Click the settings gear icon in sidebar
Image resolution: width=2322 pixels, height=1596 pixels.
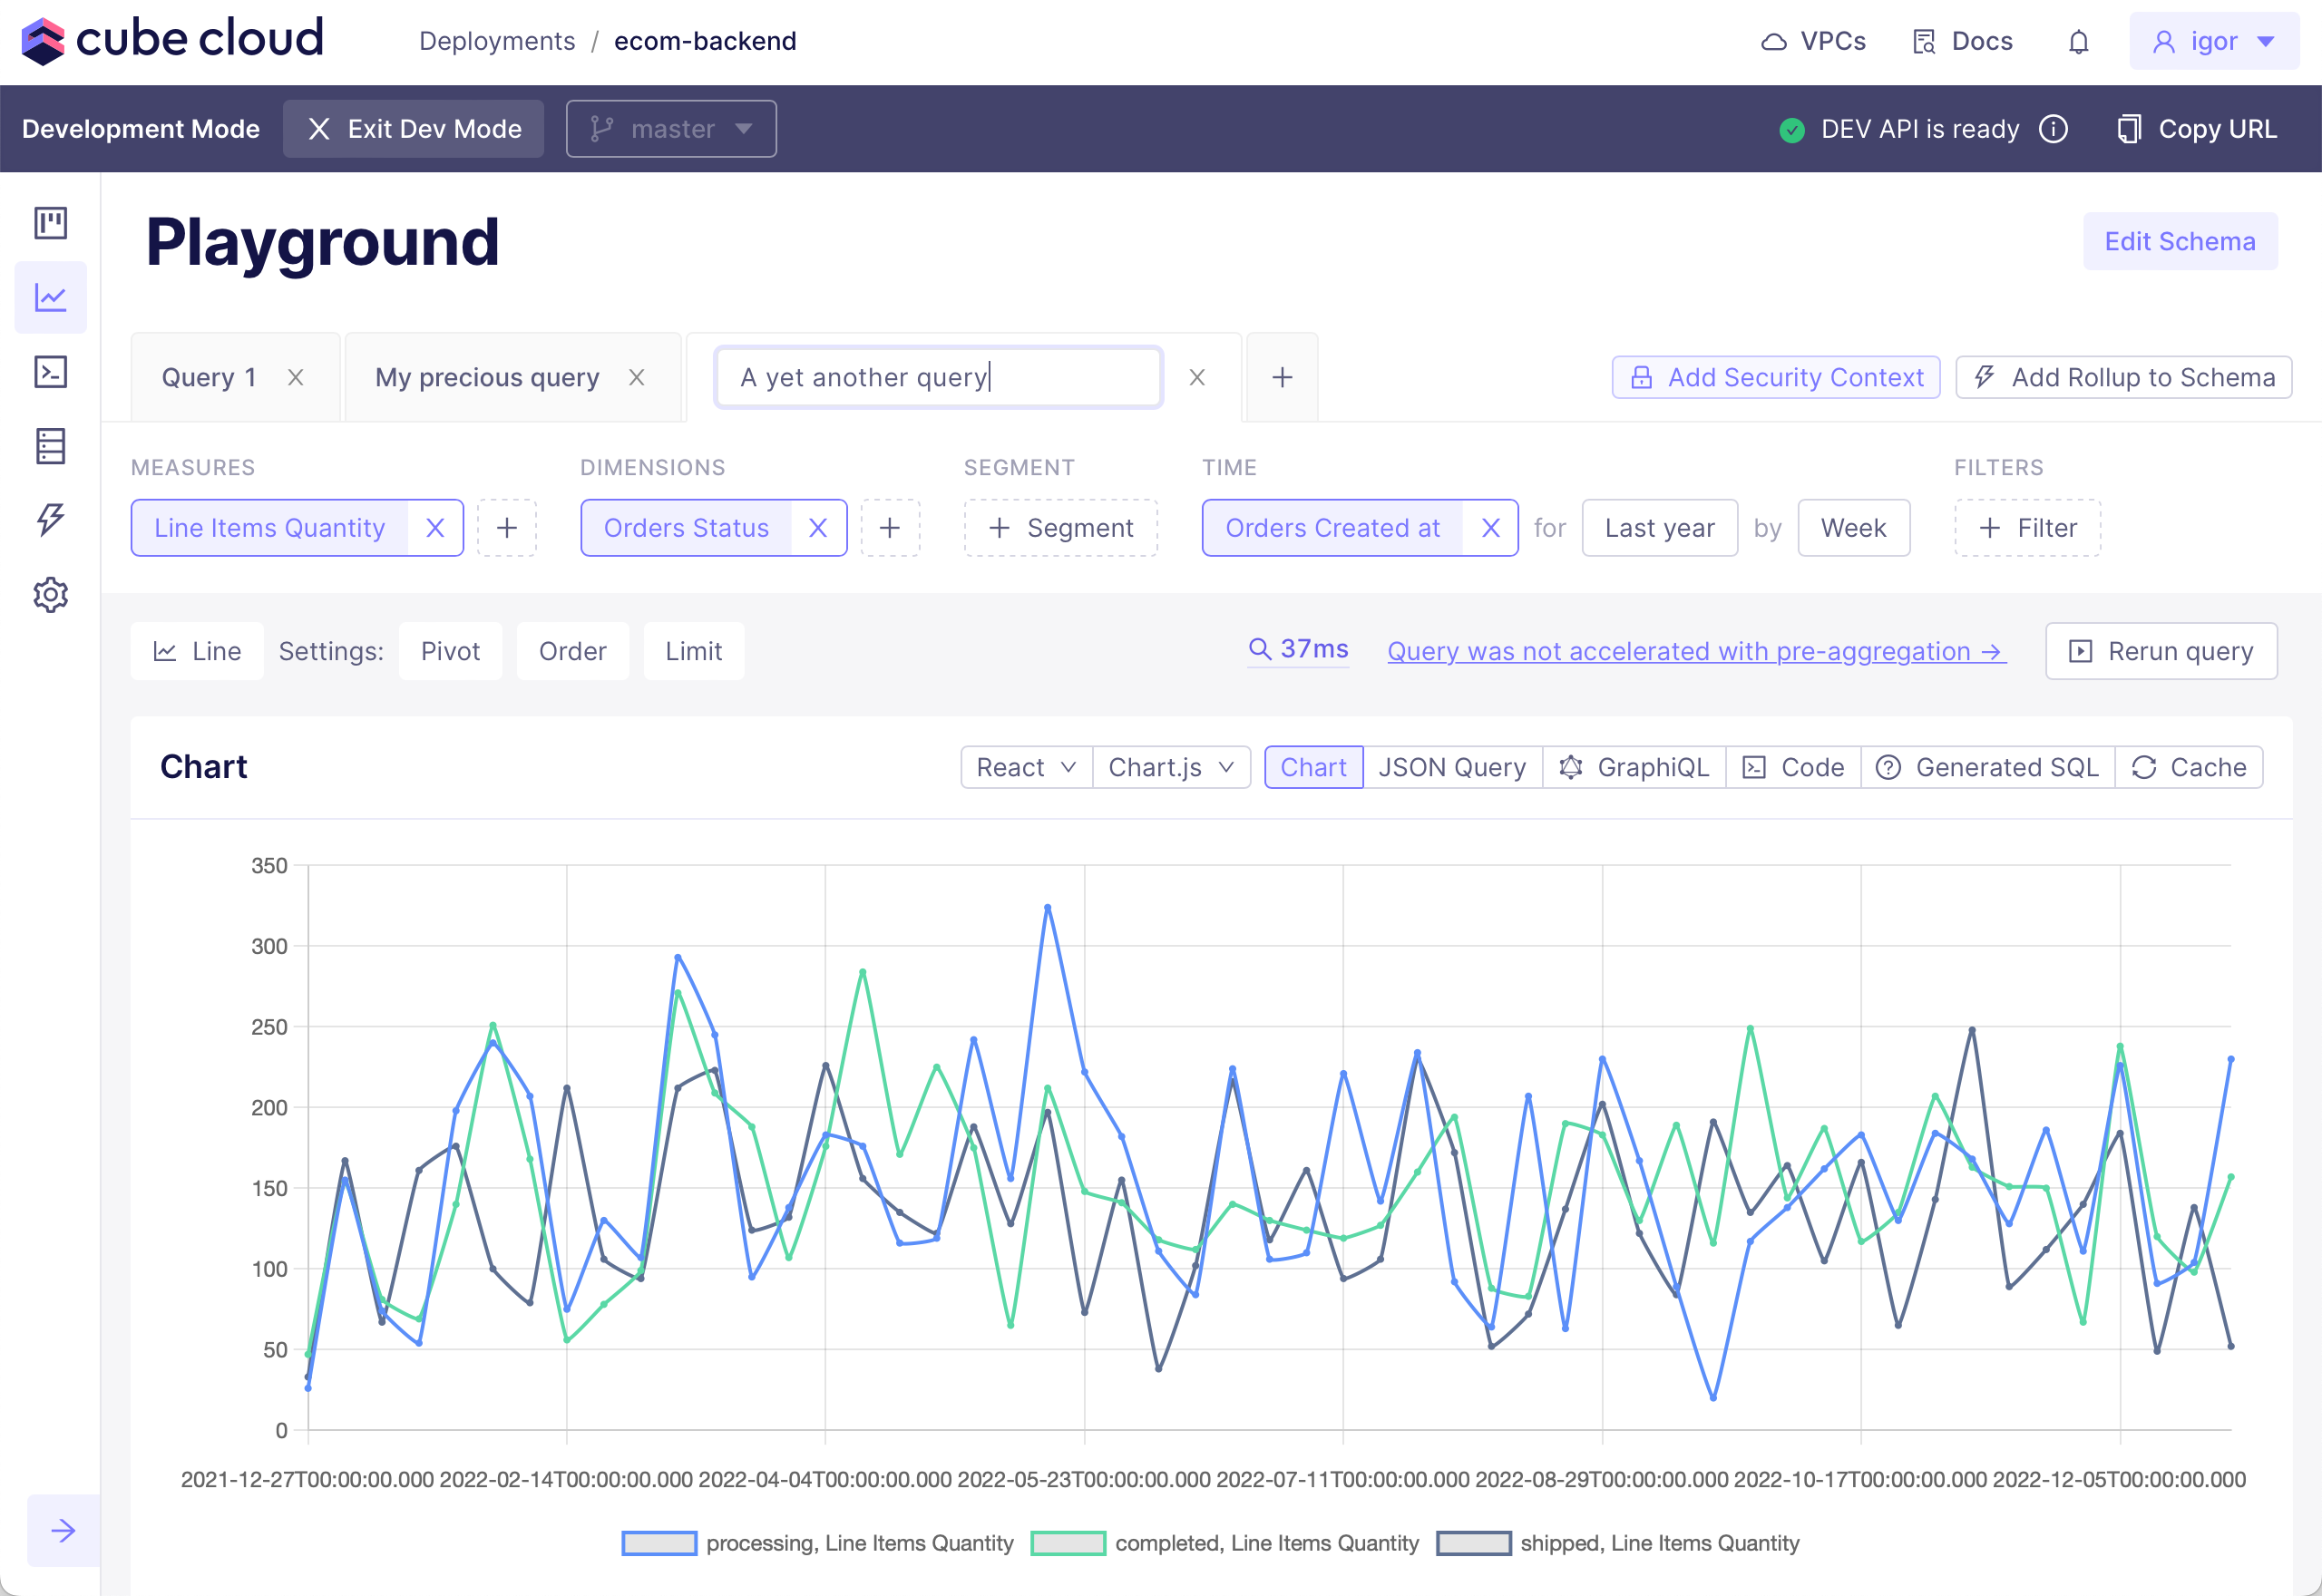[49, 594]
